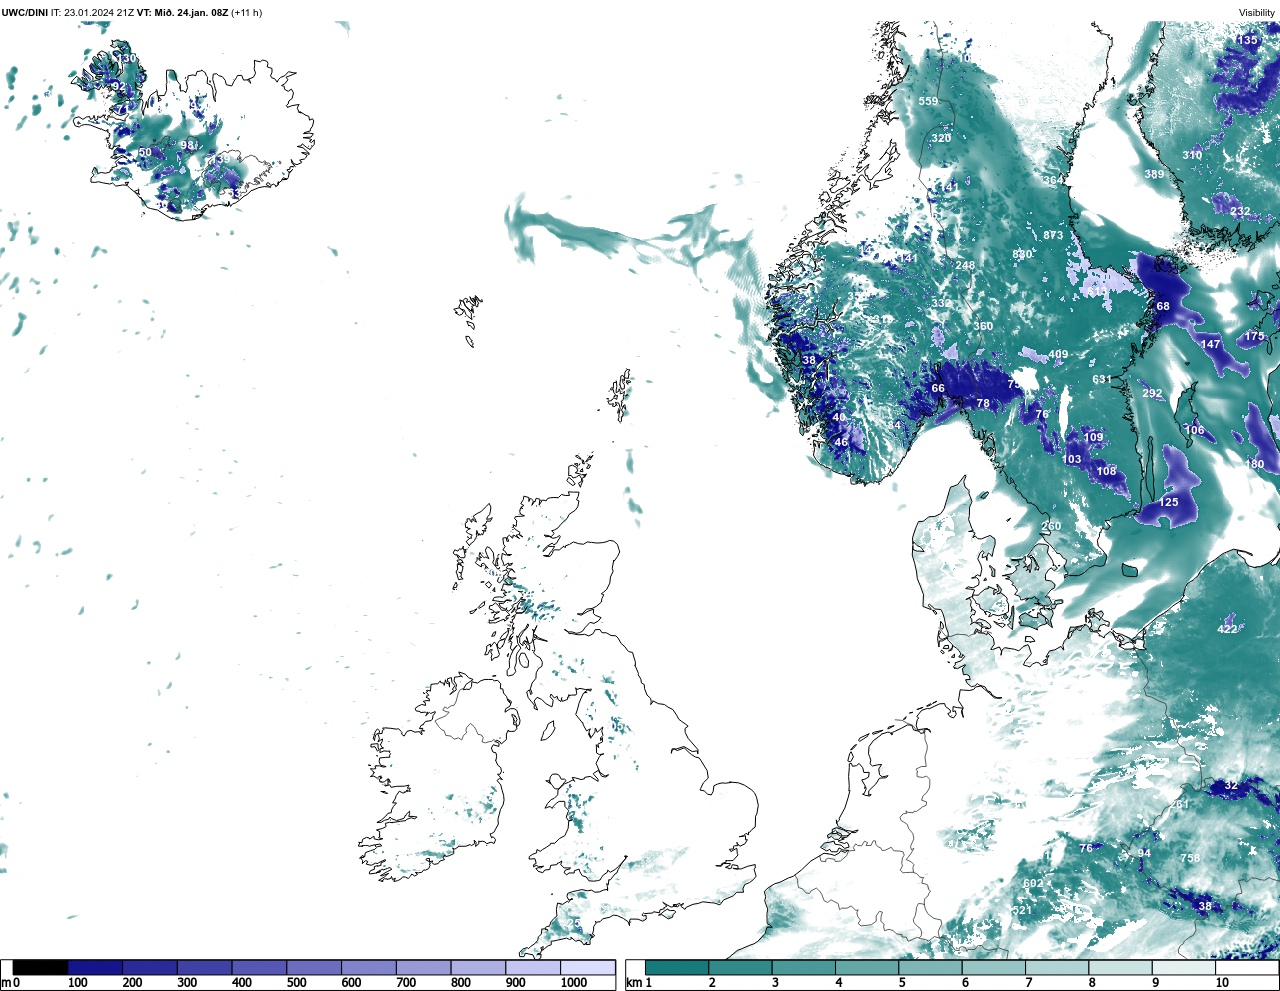Click the visibility value 873 in Sweden
Screen dimensions: 1280x991
tap(1053, 235)
